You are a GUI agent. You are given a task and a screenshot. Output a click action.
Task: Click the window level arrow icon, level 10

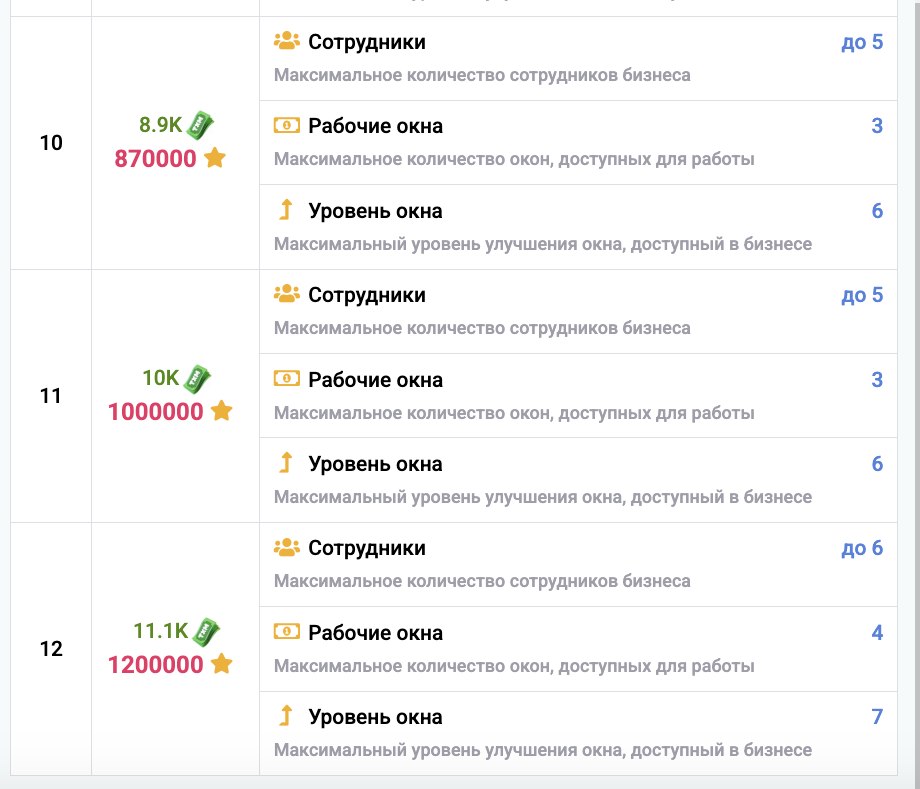(x=286, y=211)
